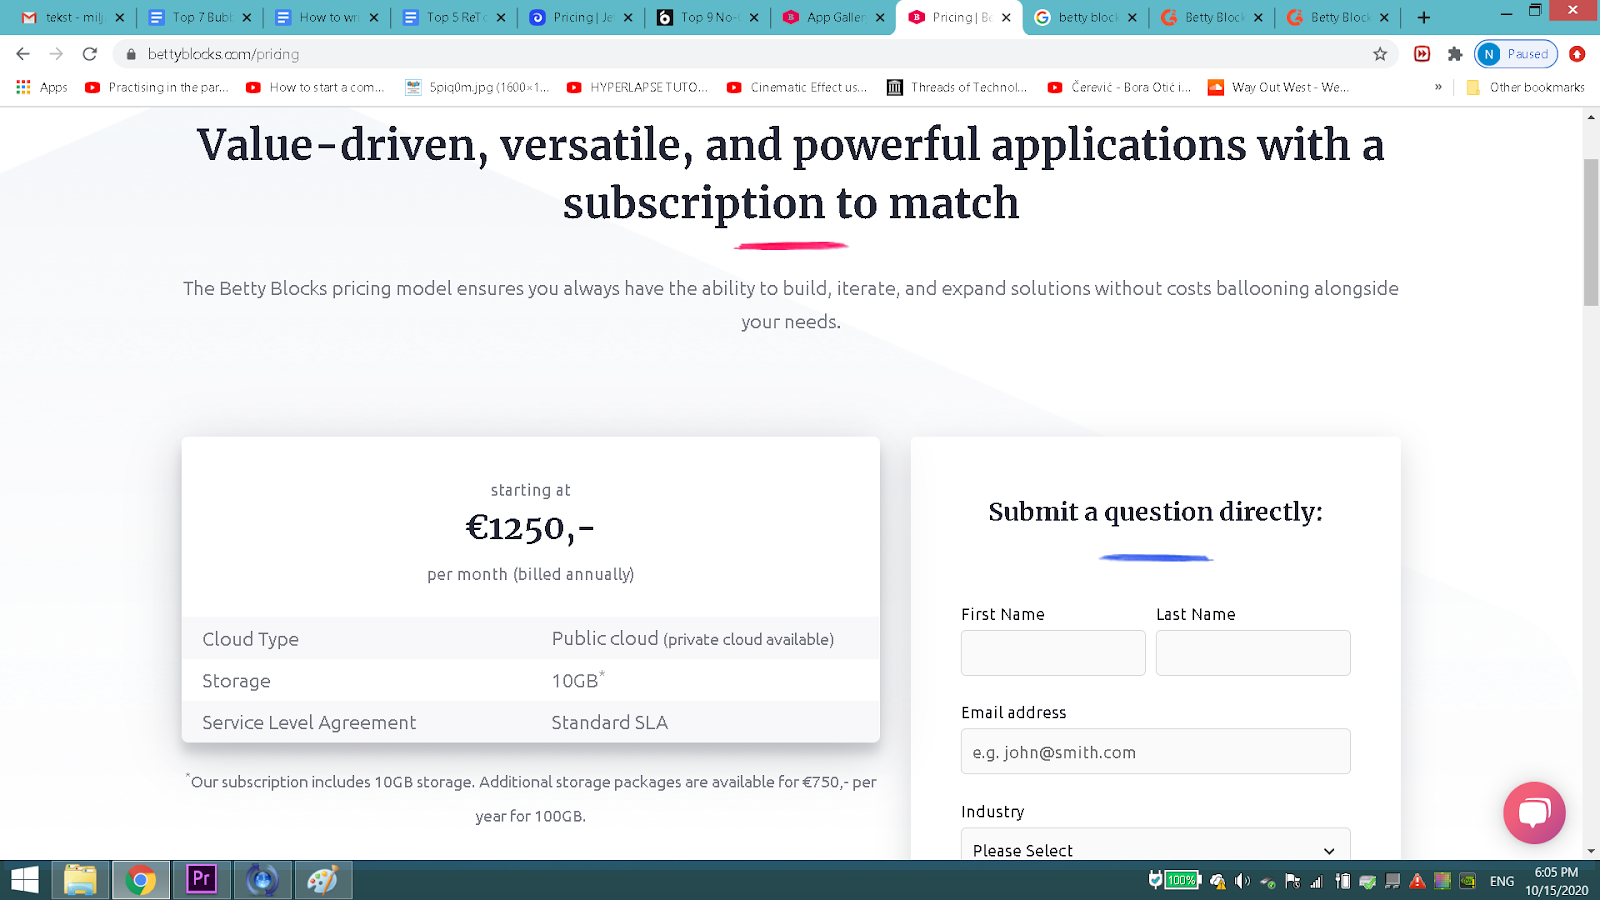The height and width of the screenshot is (900, 1600).
Task: Open the Čerević - Bora Otić bookmark
Action: tap(1119, 87)
